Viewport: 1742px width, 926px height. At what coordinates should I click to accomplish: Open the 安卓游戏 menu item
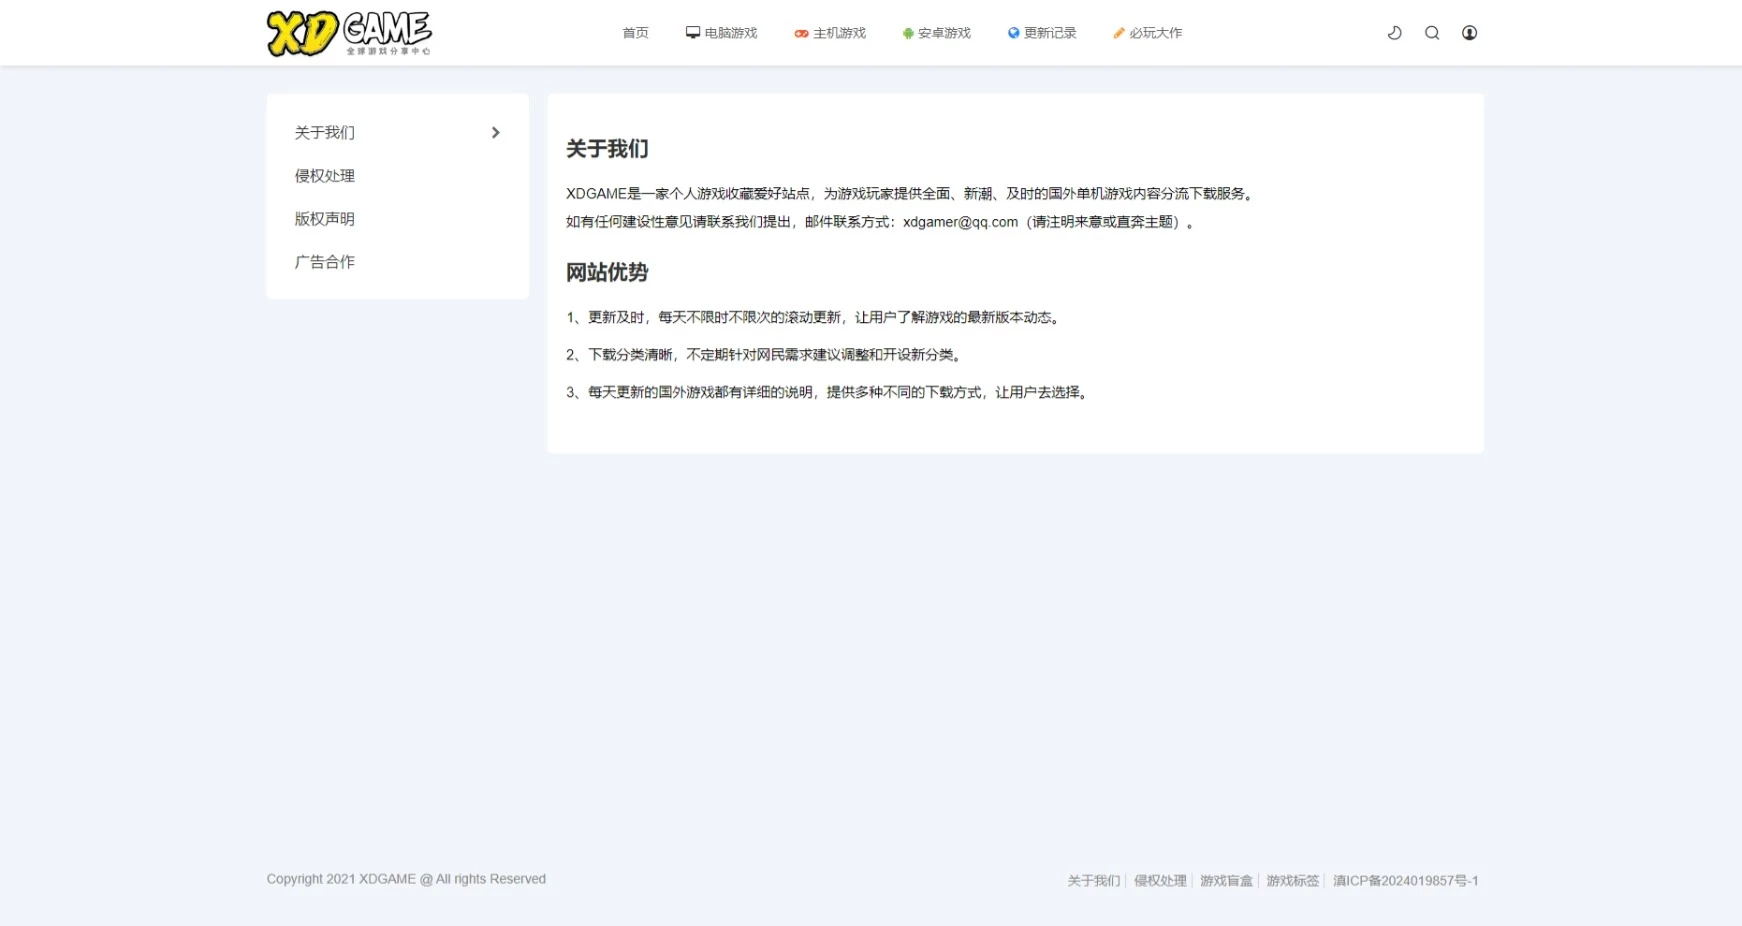(936, 33)
